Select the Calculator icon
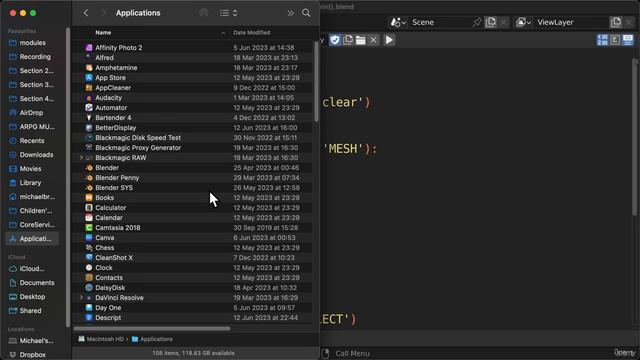This screenshot has height=360, width=640. pyautogui.click(x=89, y=208)
